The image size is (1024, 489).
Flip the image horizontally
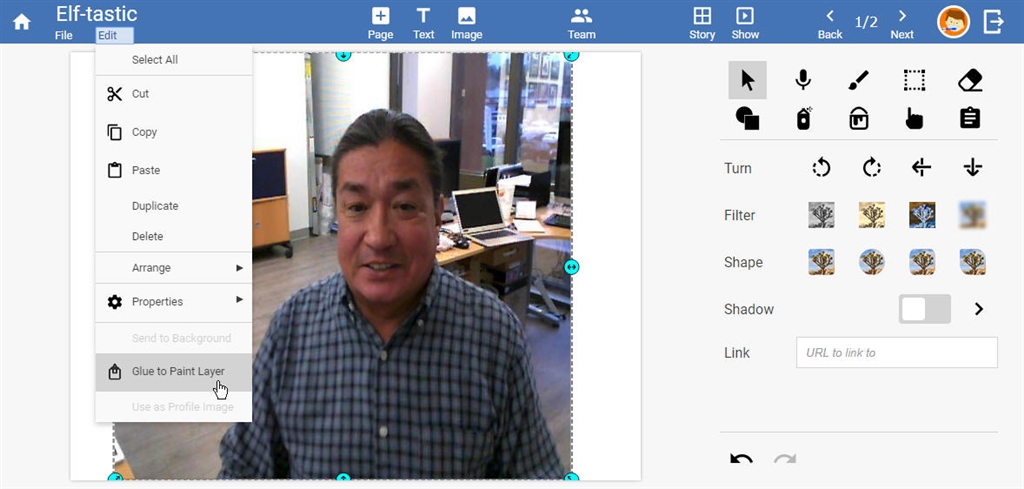[921, 168]
